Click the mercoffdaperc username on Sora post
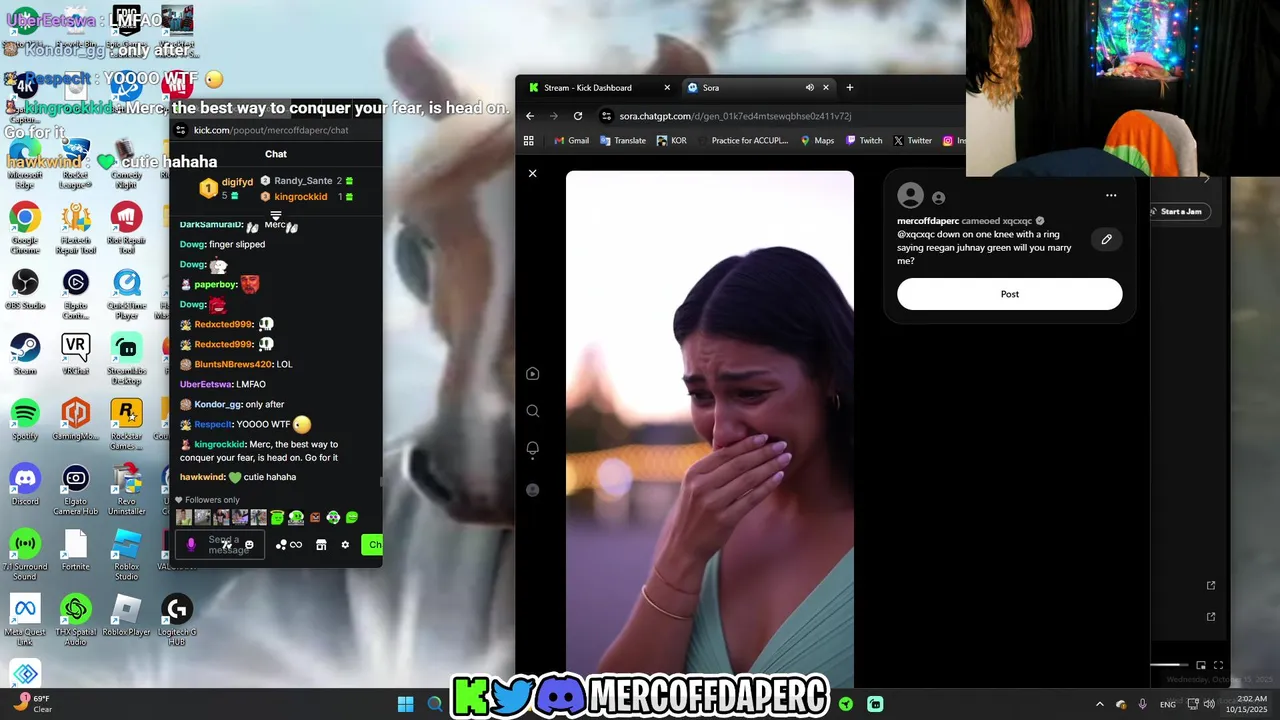Viewport: 1280px width, 720px height. pyautogui.click(x=928, y=221)
